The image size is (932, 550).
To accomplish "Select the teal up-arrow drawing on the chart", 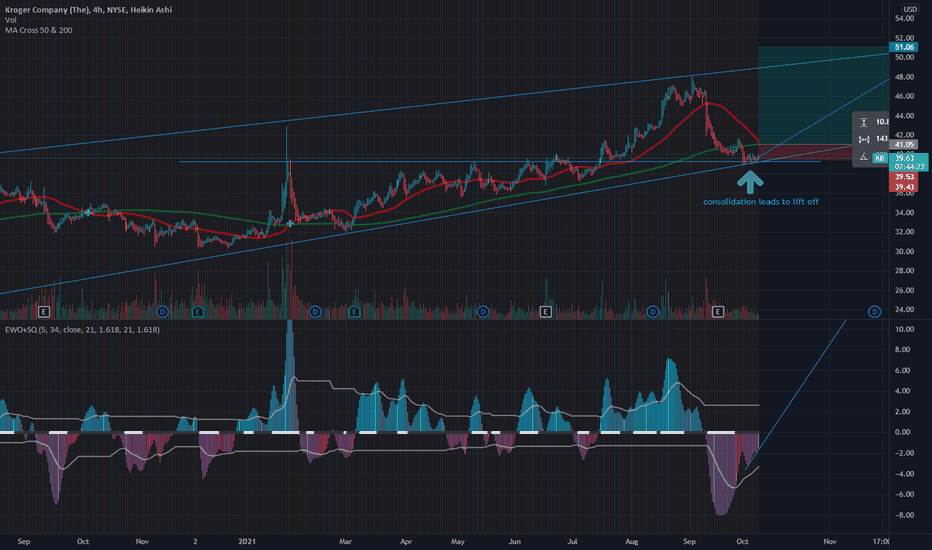I will coord(751,182).
